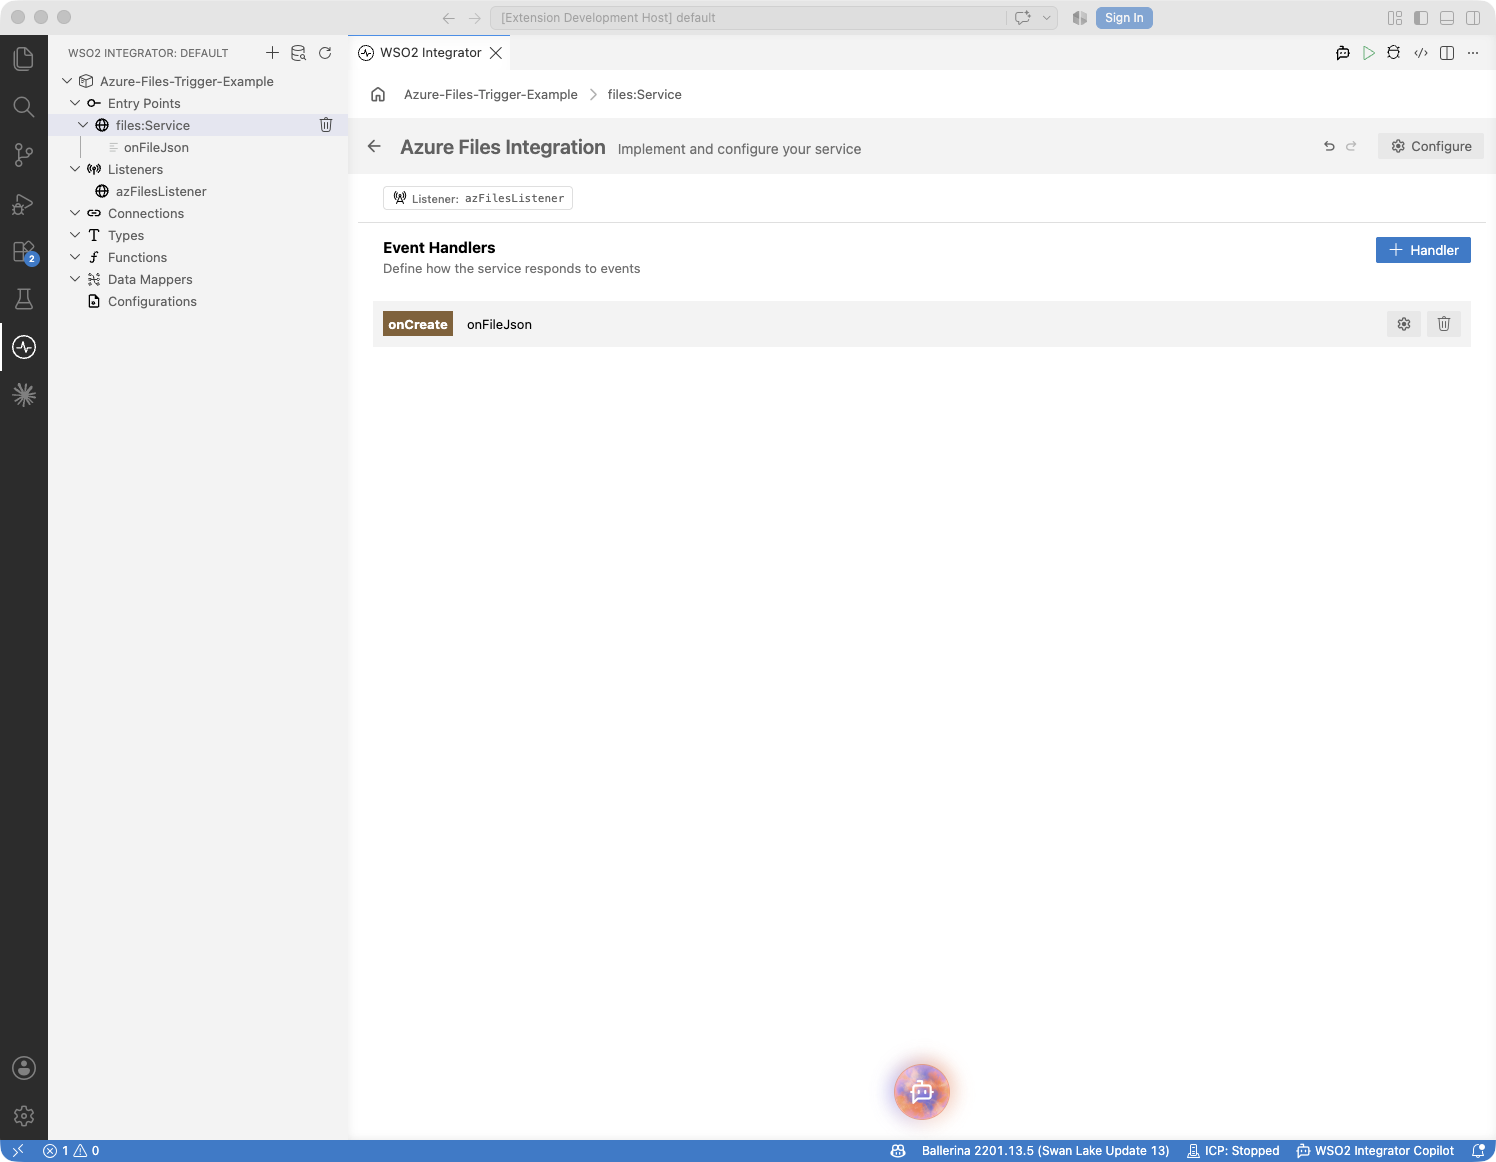This screenshot has width=1496, height=1162.
Task: Click the title bar command center search field
Action: click(748, 18)
